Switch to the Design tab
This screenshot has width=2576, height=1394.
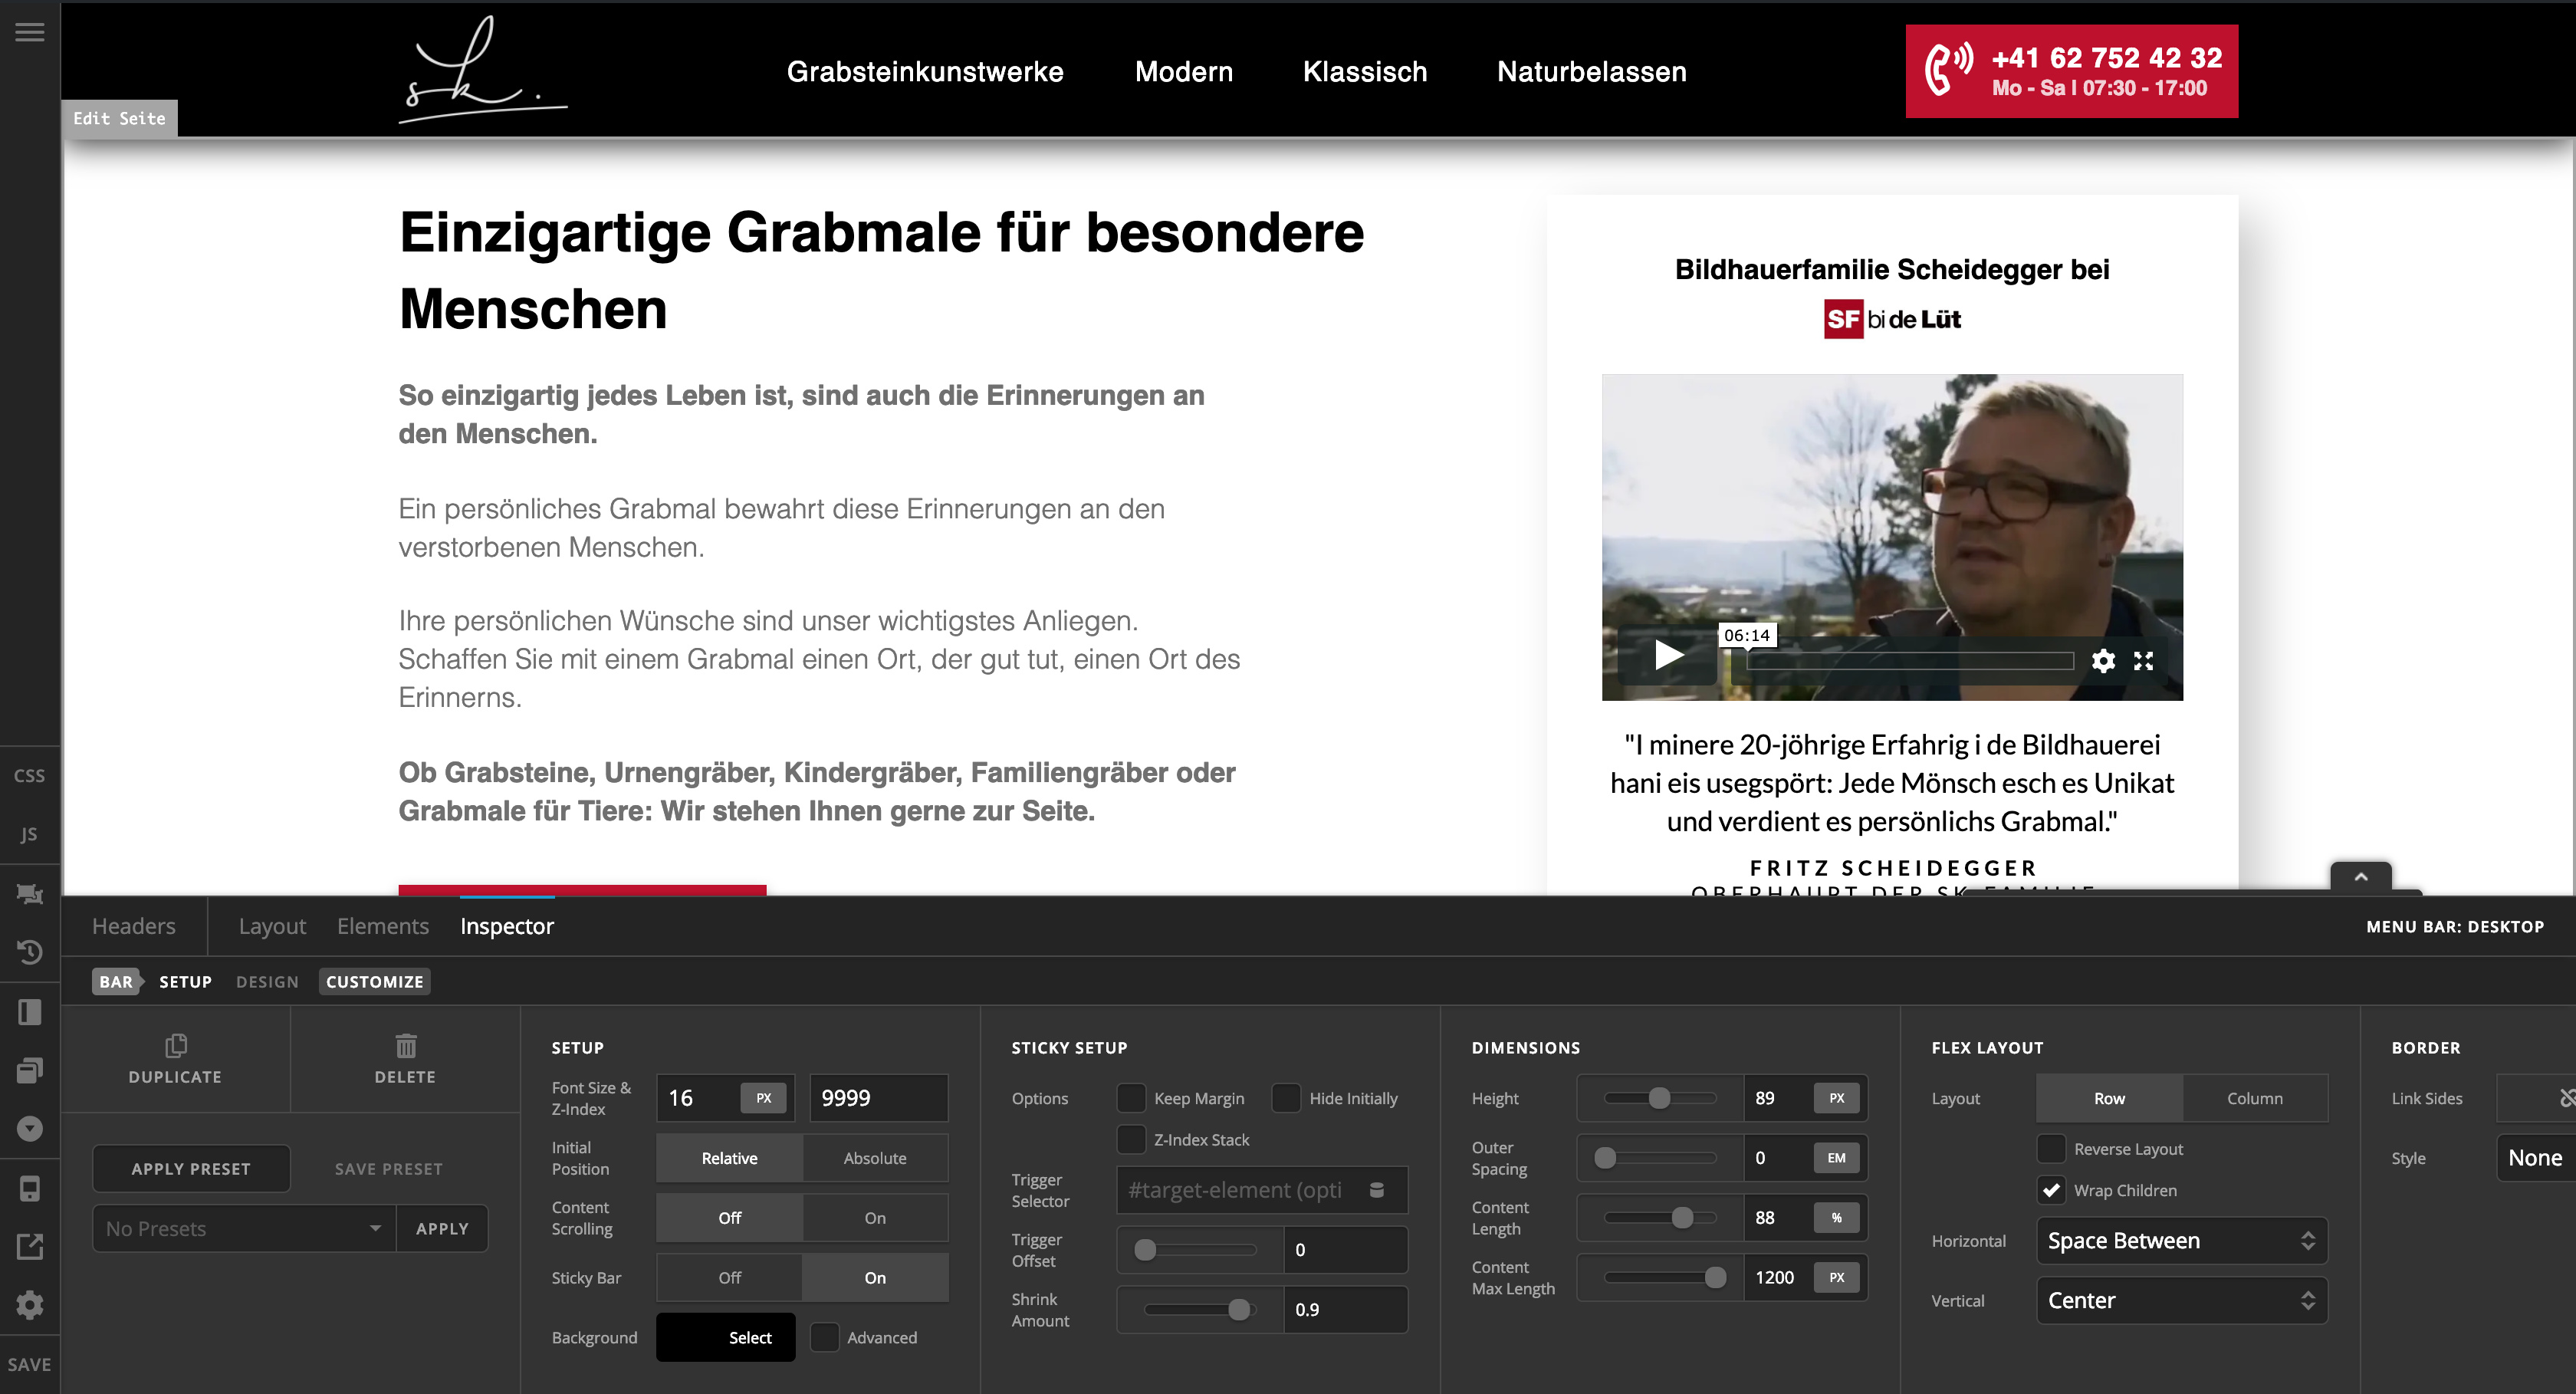point(267,982)
